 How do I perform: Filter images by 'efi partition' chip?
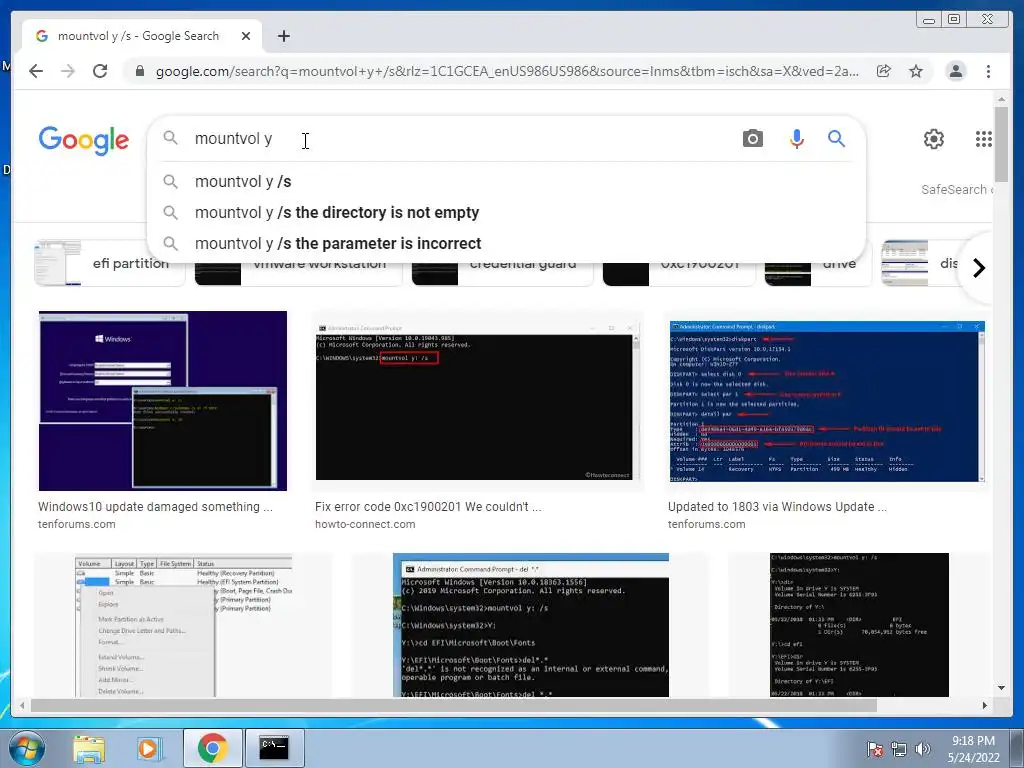(109, 263)
